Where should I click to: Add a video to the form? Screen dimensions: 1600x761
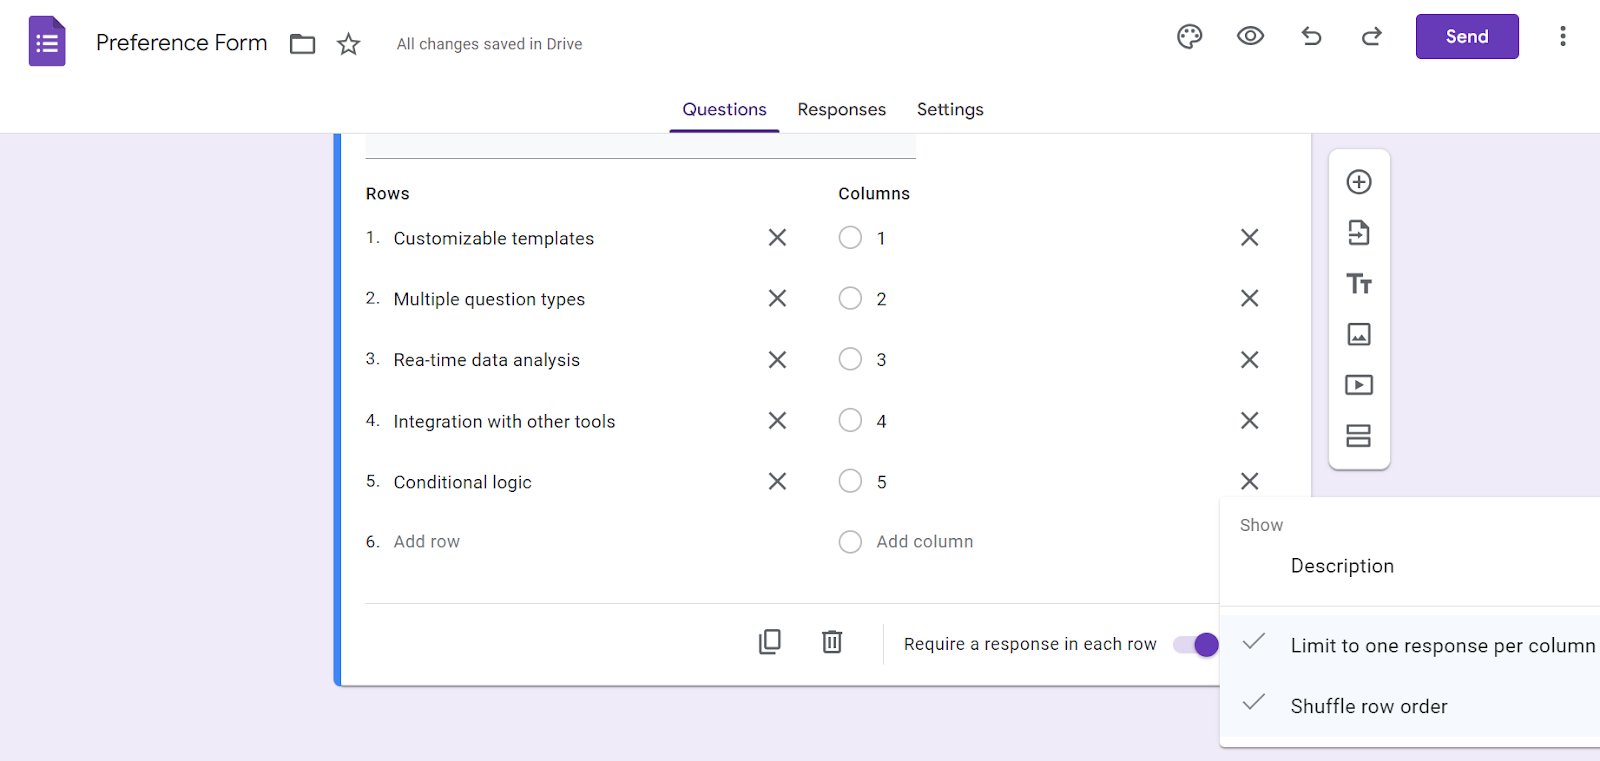[1358, 385]
